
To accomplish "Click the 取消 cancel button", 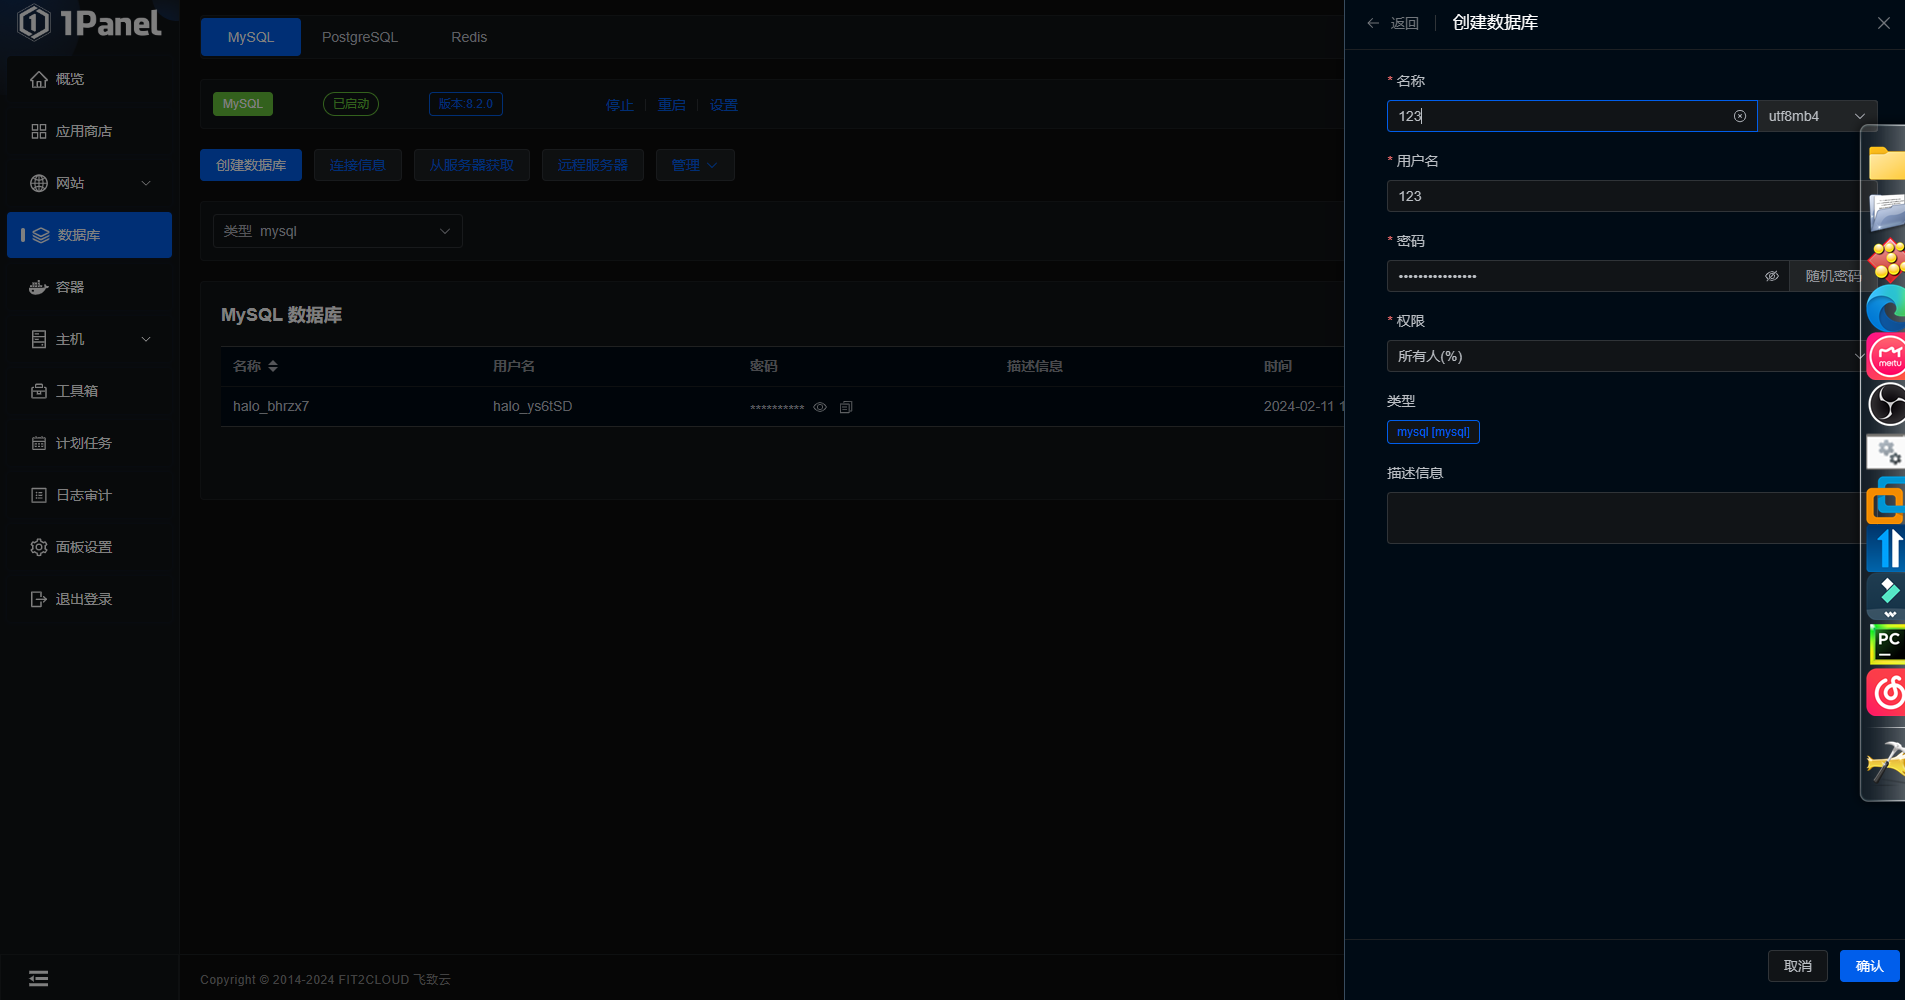I will [1797, 966].
